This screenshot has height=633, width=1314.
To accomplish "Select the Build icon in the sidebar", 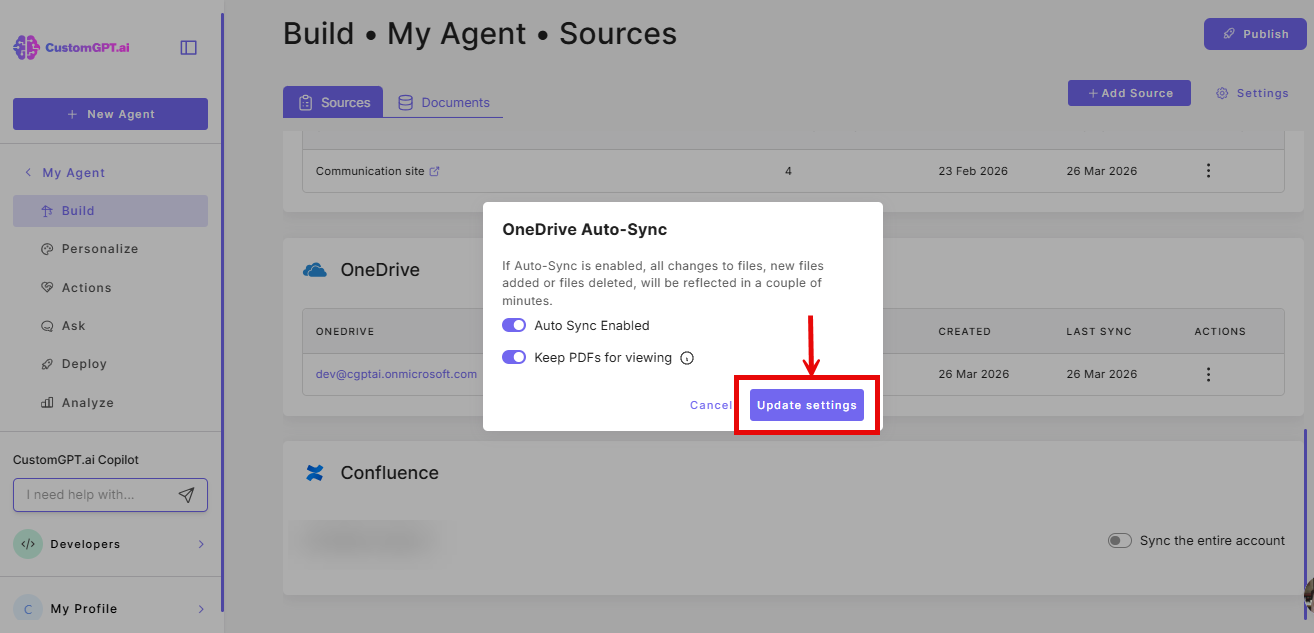I will tap(46, 210).
